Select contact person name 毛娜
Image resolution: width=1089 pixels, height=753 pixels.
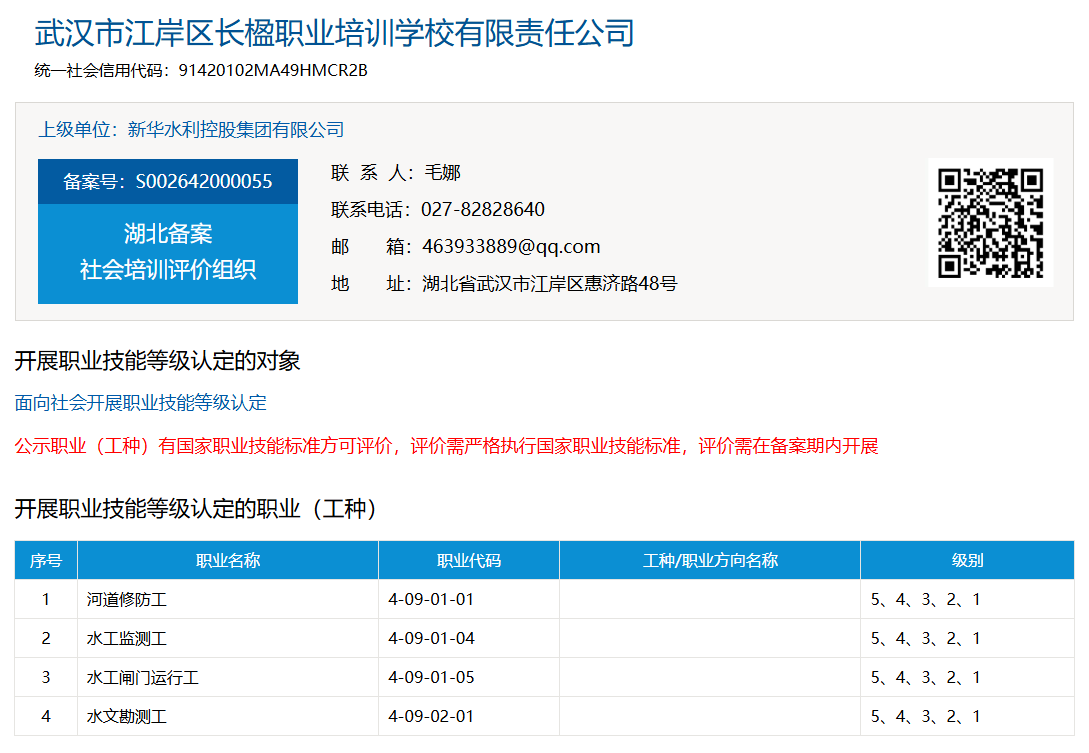(x=442, y=172)
